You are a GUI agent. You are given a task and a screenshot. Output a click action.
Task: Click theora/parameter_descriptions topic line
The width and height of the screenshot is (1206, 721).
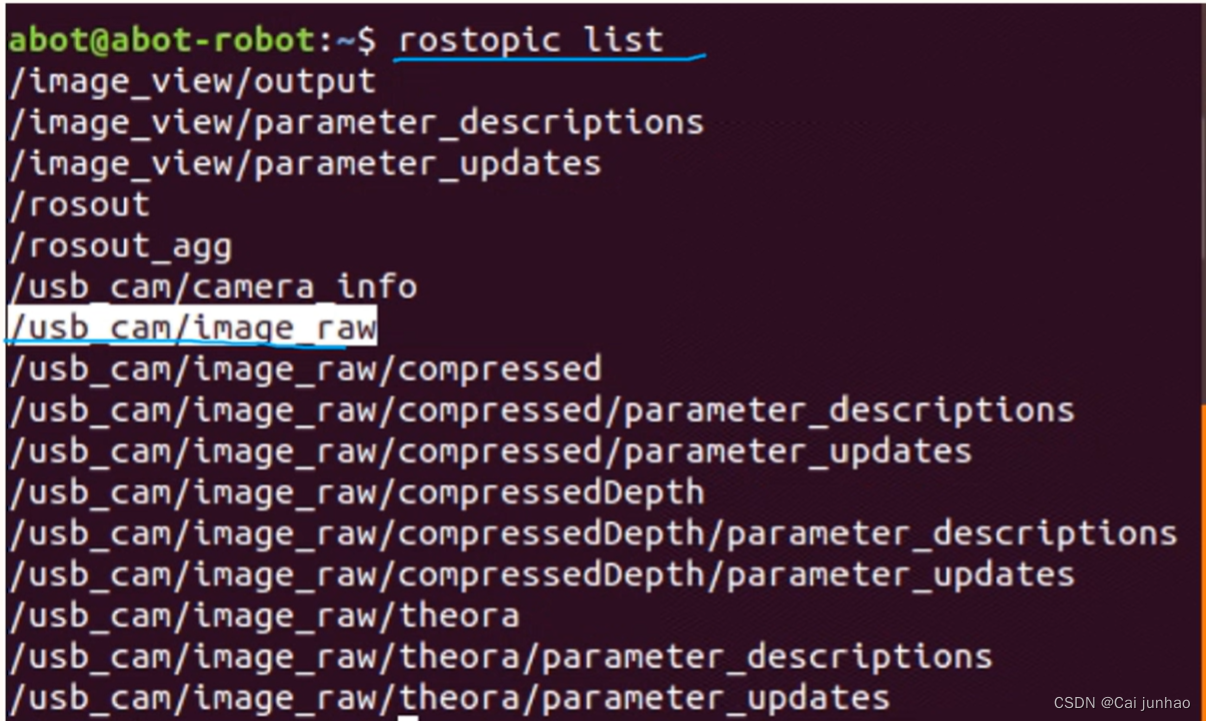tap(500, 656)
